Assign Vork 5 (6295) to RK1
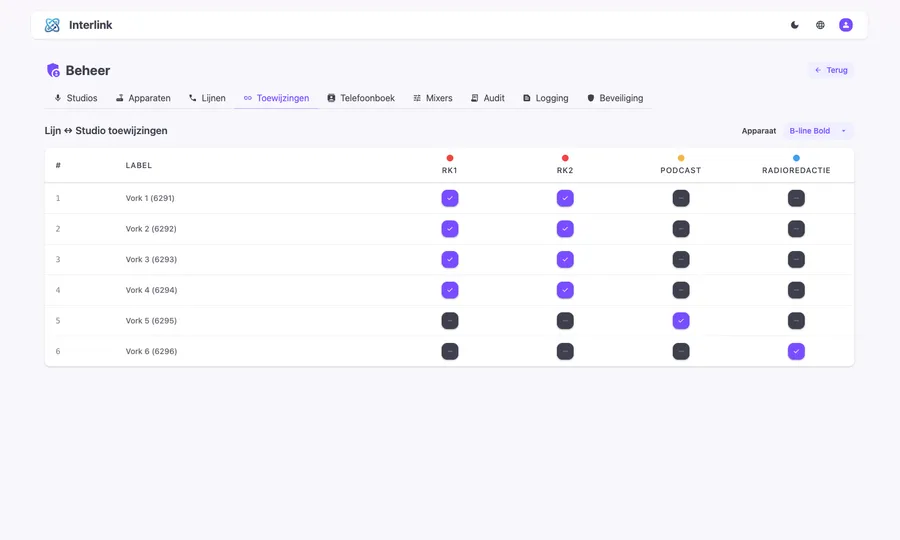The height and width of the screenshot is (540, 900). coord(450,321)
